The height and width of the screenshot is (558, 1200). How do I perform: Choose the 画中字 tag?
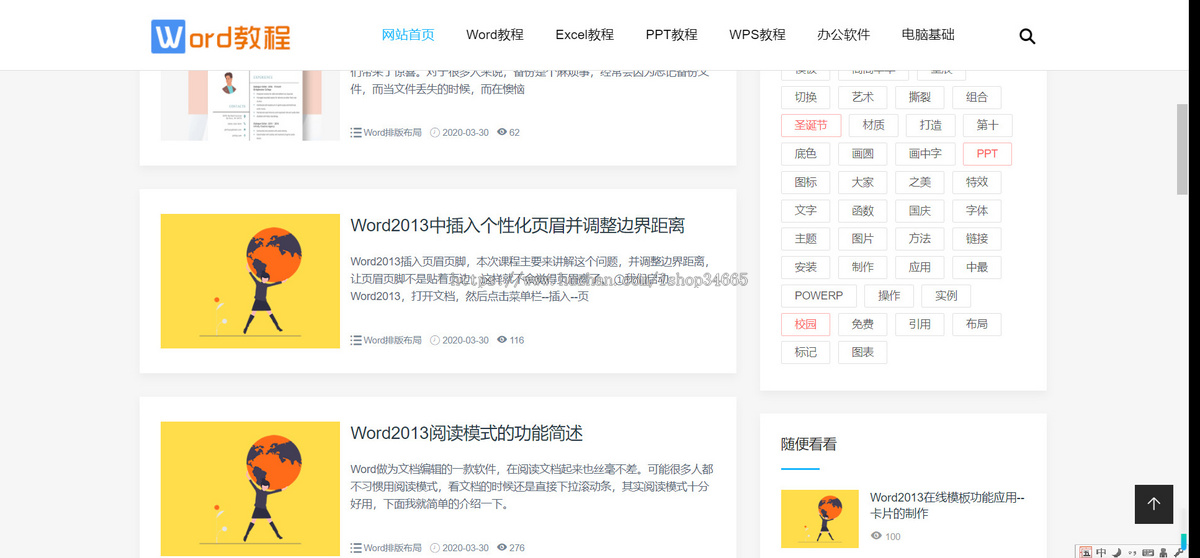[x=925, y=154]
